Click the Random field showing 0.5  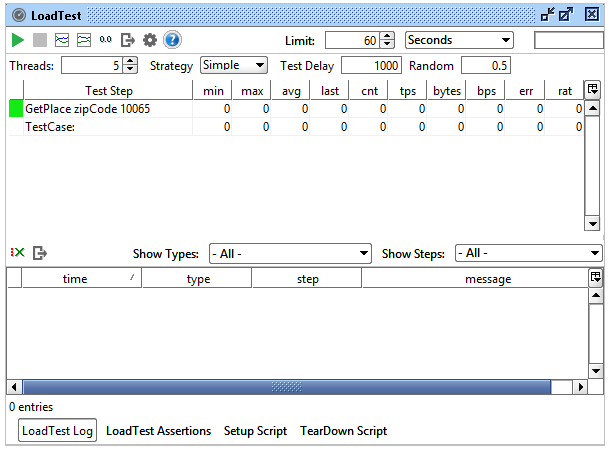tap(485, 65)
